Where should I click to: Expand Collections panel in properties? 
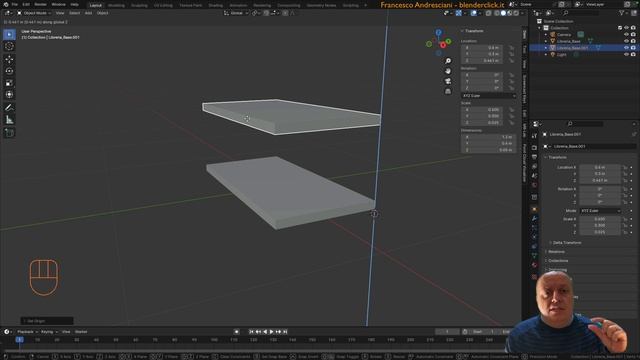pos(558,260)
